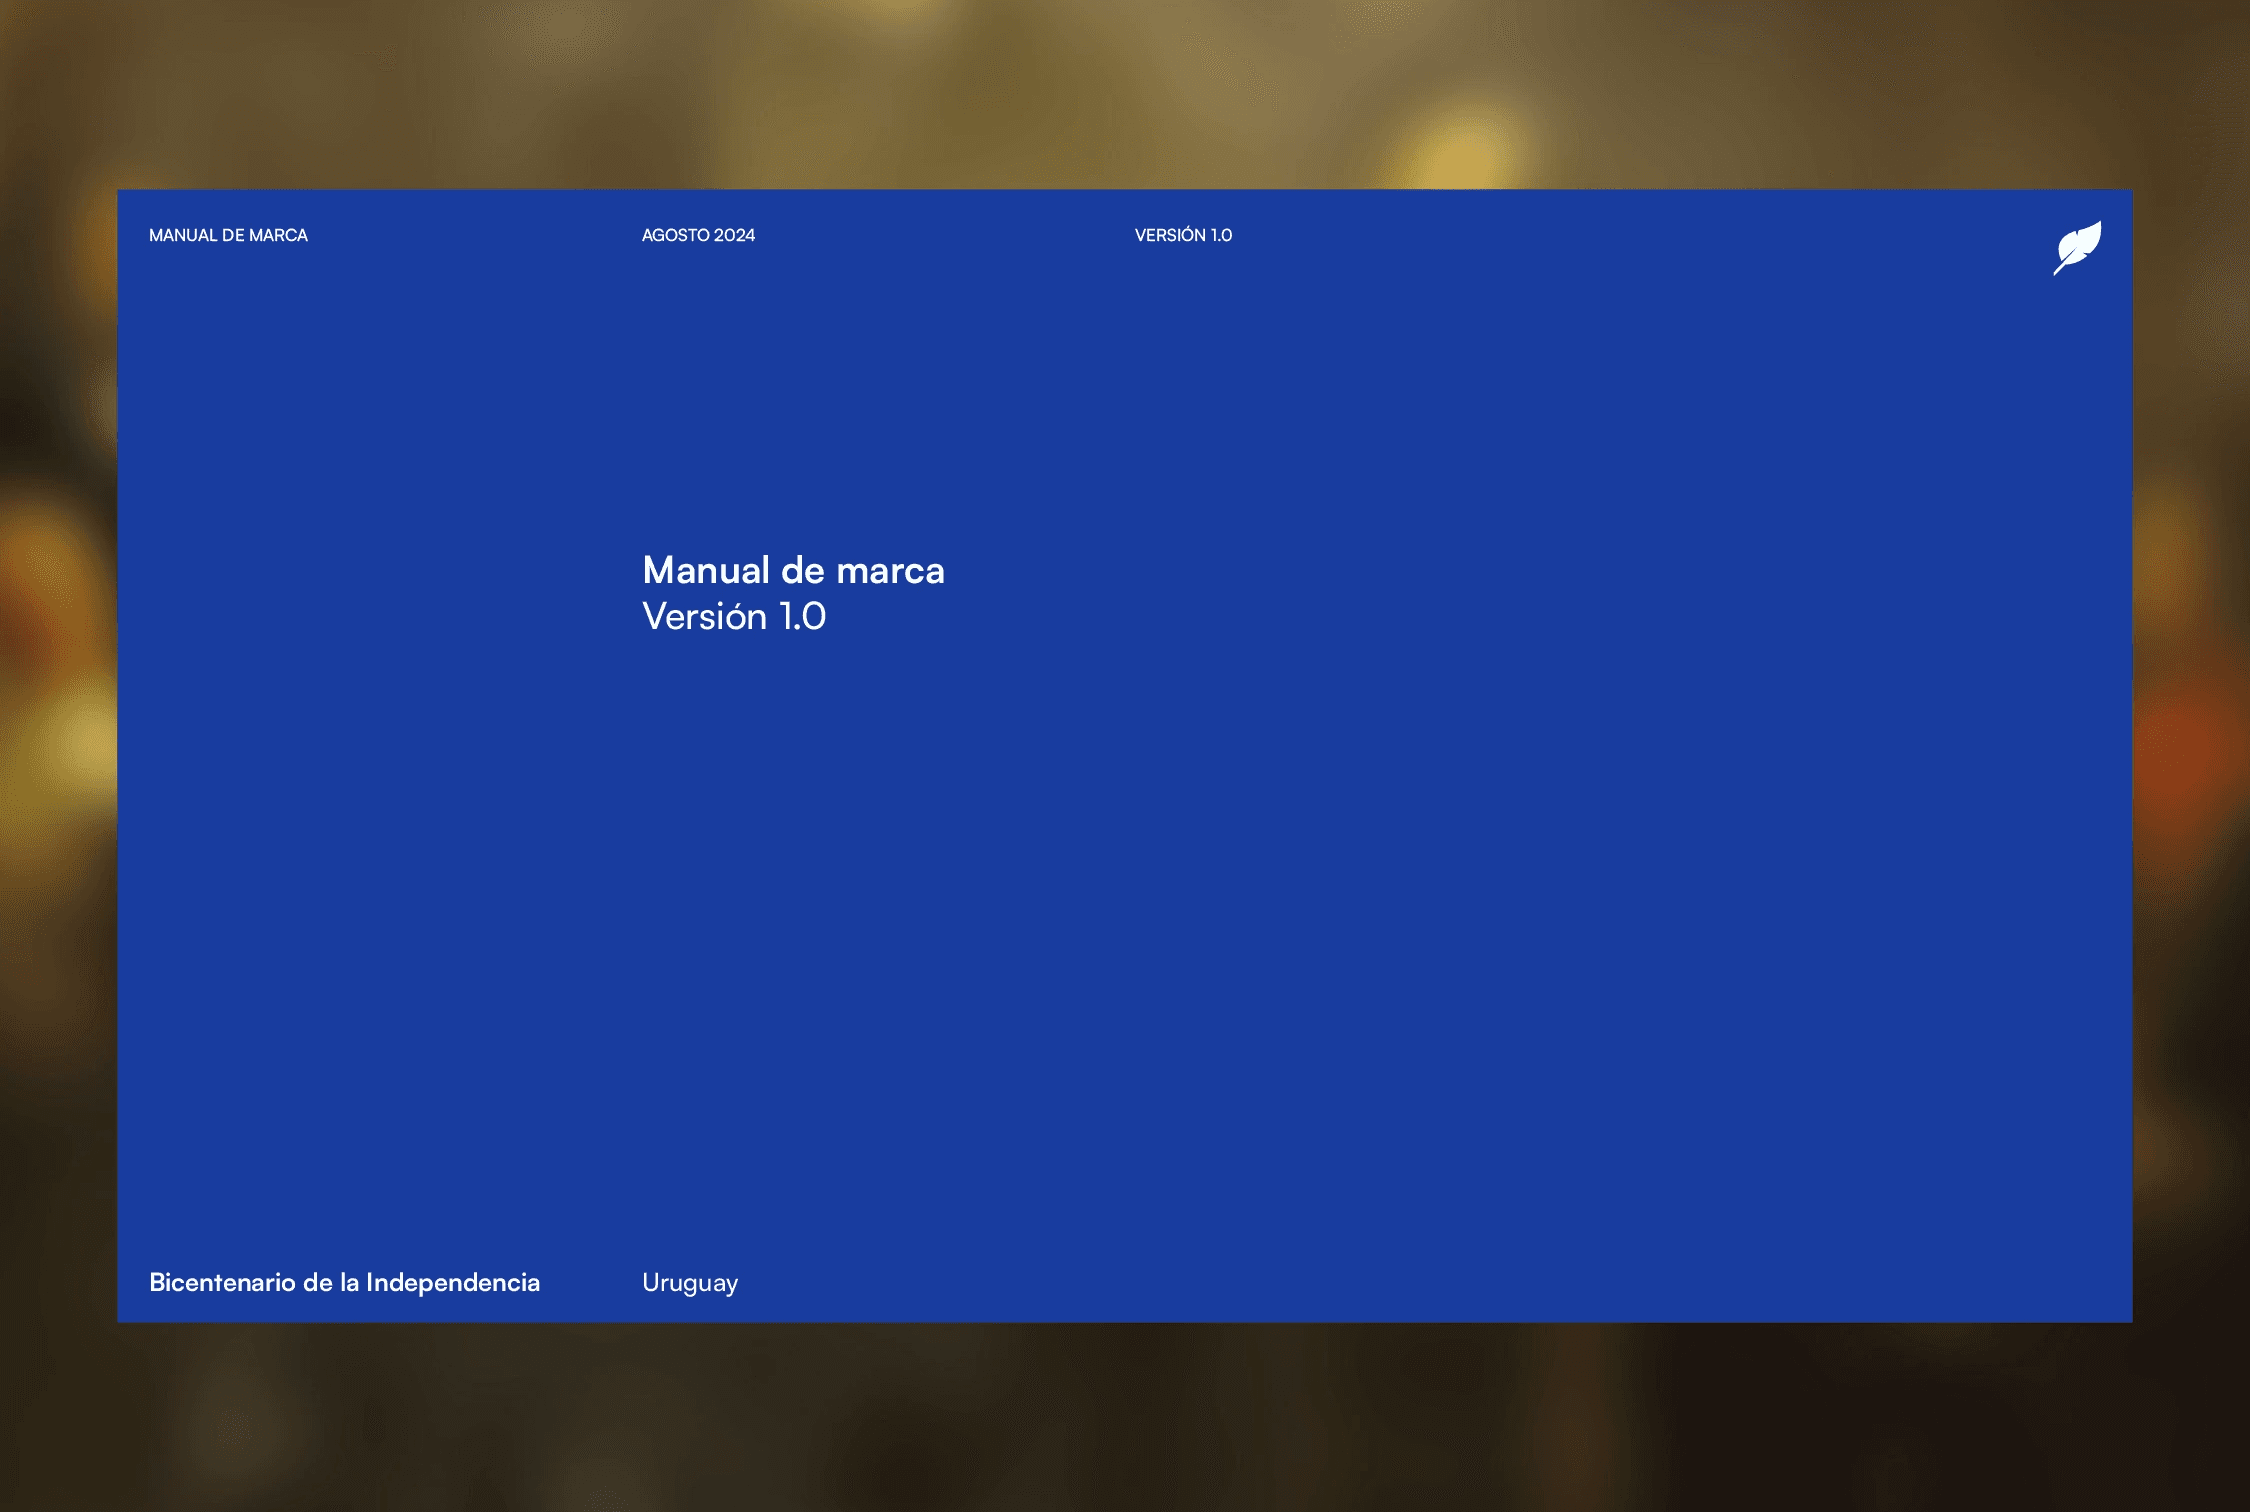Click the word 'Bicentenario' in the footer
The width and height of the screenshot is (2250, 1512).
coord(222,1282)
